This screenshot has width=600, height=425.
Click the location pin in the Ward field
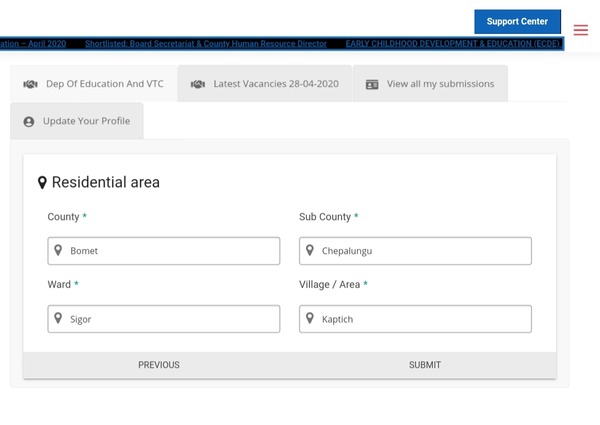[x=59, y=319]
